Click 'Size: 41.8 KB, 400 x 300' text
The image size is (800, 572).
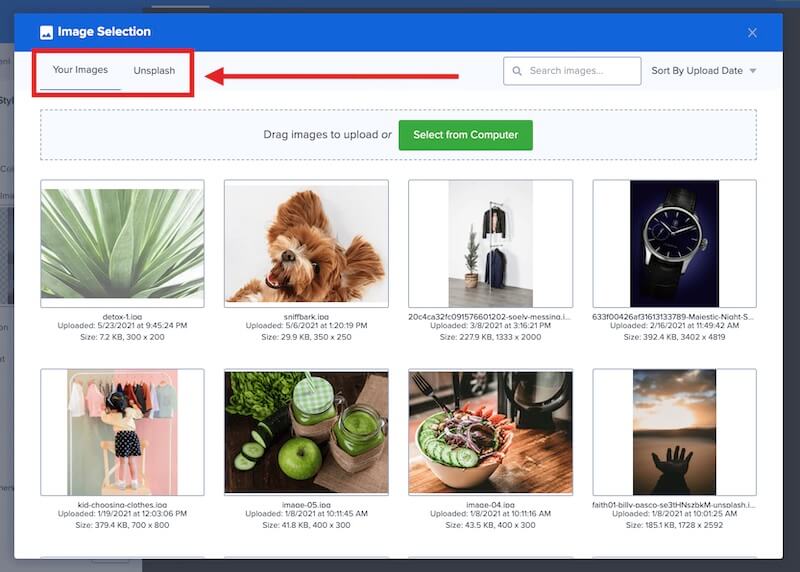[306, 525]
